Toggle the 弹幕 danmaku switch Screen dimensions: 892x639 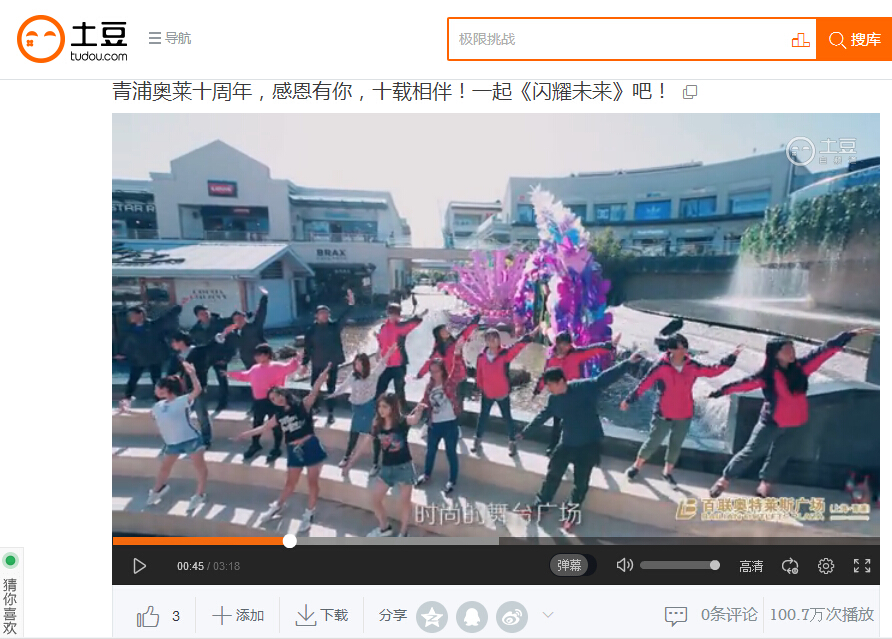pyautogui.click(x=572, y=565)
